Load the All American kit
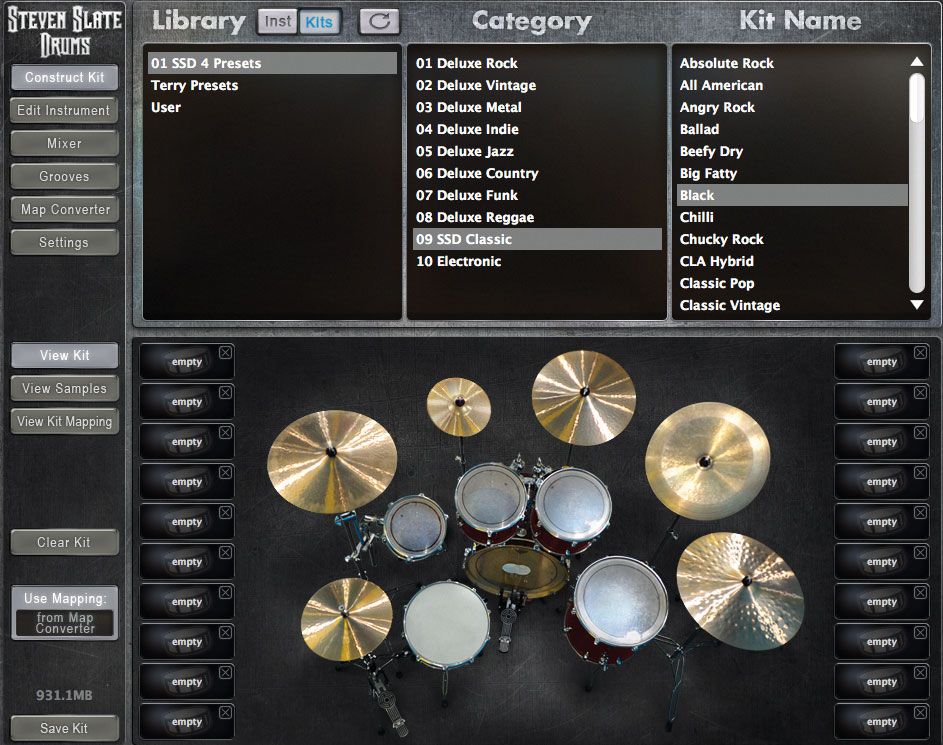This screenshot has width=943, height=745. coord(792,85)
